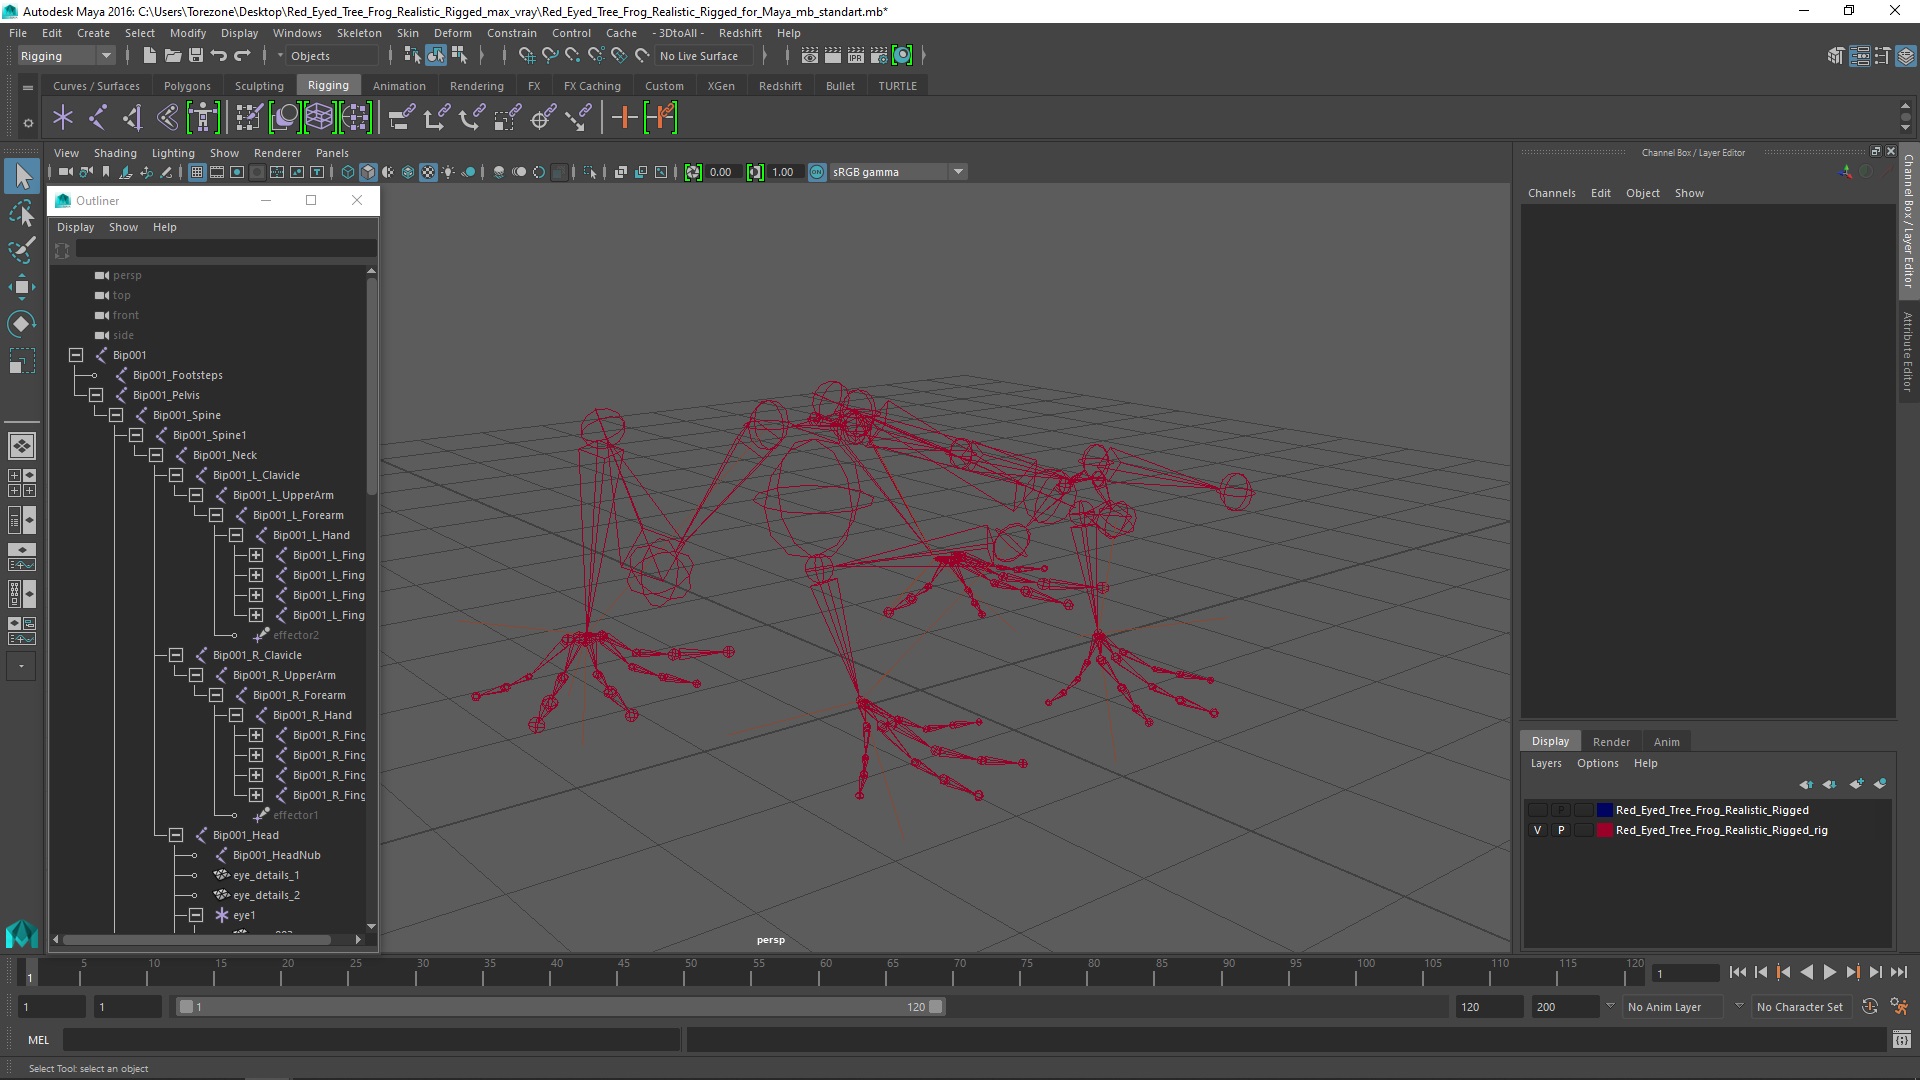Click the range slider bar end handle
The width and height of the screenshot is (1920, 1080).
936,1007
